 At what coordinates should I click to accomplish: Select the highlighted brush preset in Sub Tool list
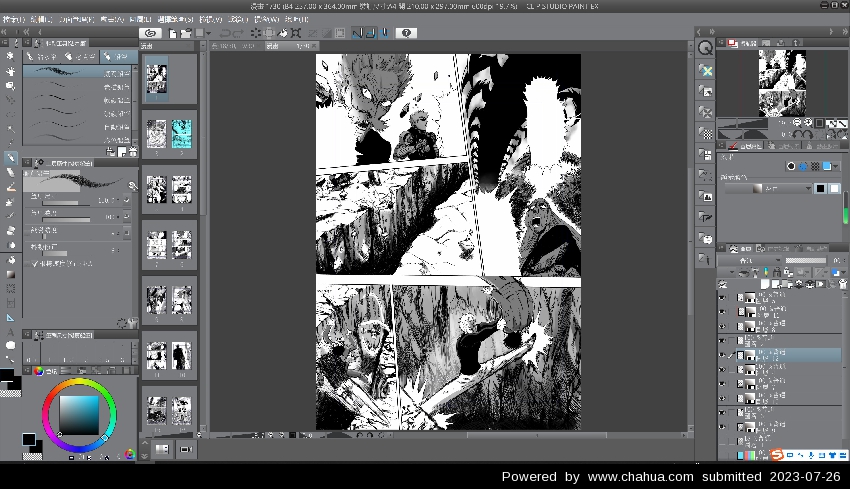click(x=77, y=72)
